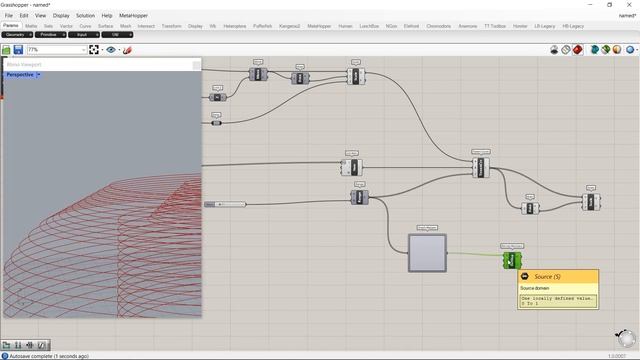The image size is (640, 360).
Task: Open the Solution menu
Action: click(85, 16)
